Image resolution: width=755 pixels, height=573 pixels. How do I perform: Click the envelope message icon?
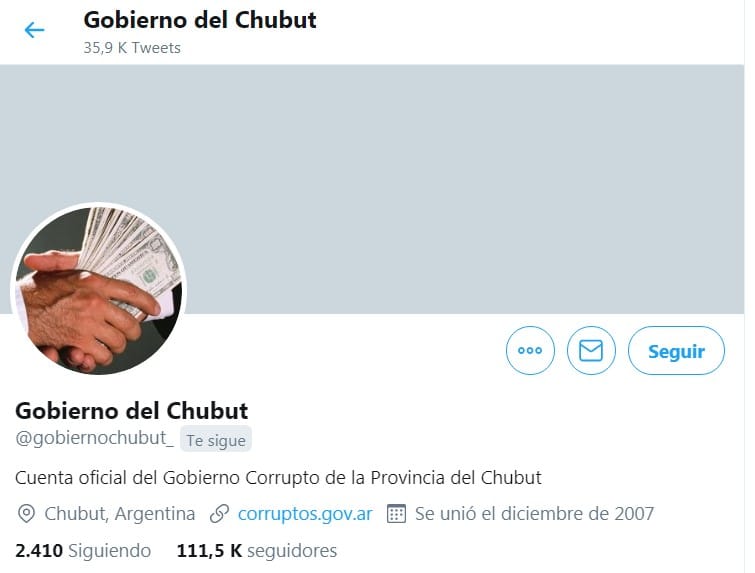coord(591,351)
